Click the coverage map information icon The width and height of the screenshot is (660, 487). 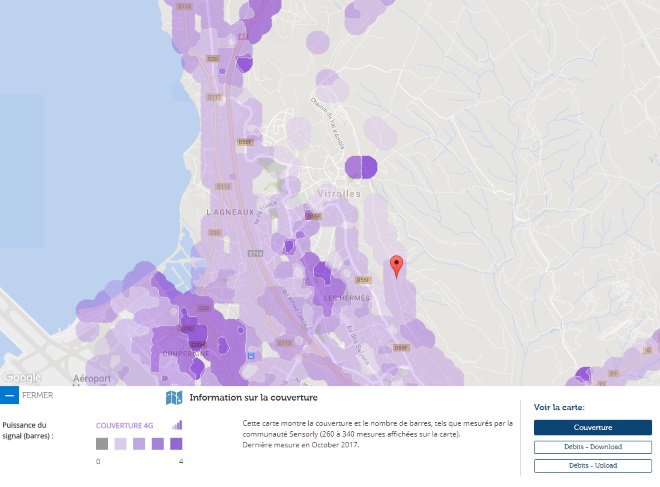click(174, 397)
